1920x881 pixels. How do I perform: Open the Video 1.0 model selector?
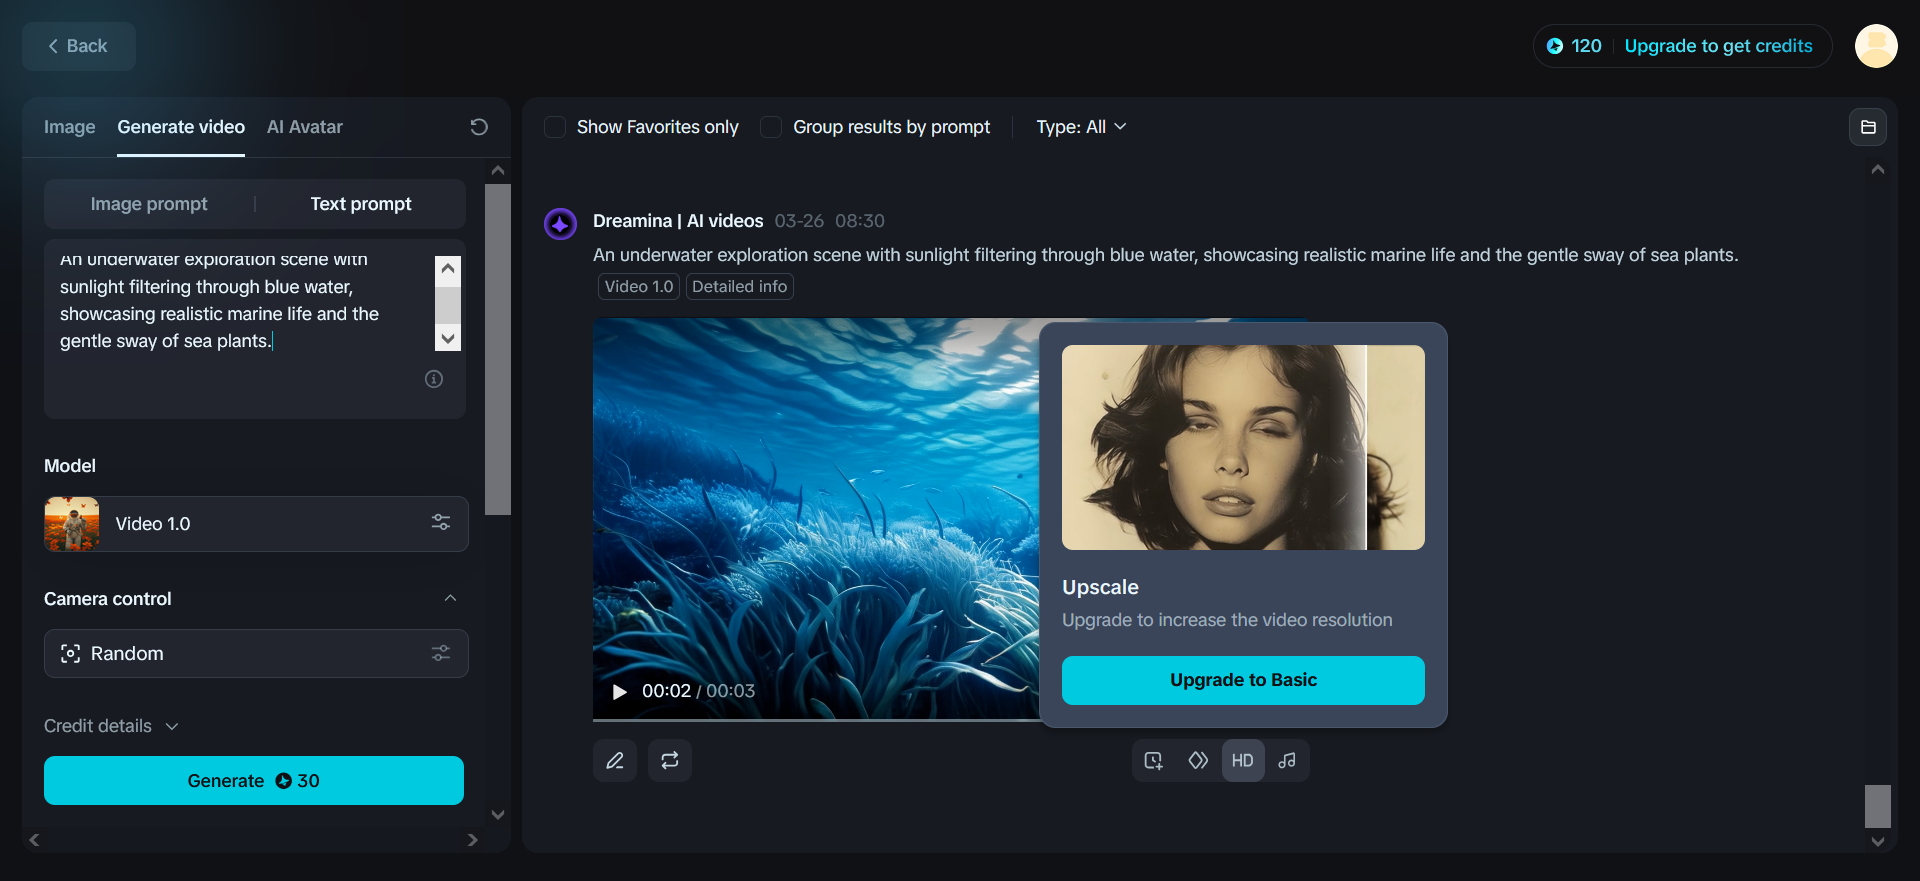pyautogui.click(x=256, y=524)
